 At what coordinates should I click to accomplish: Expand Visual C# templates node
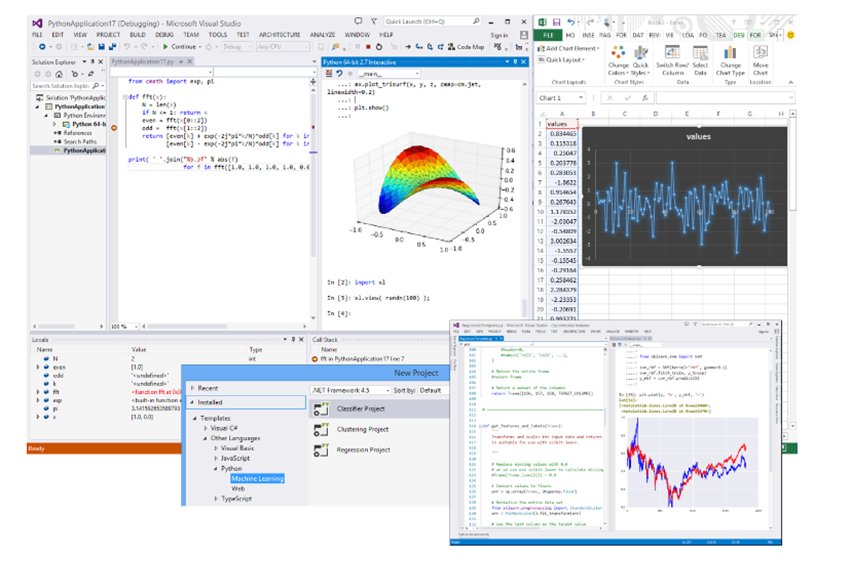[x=205, y=428]
